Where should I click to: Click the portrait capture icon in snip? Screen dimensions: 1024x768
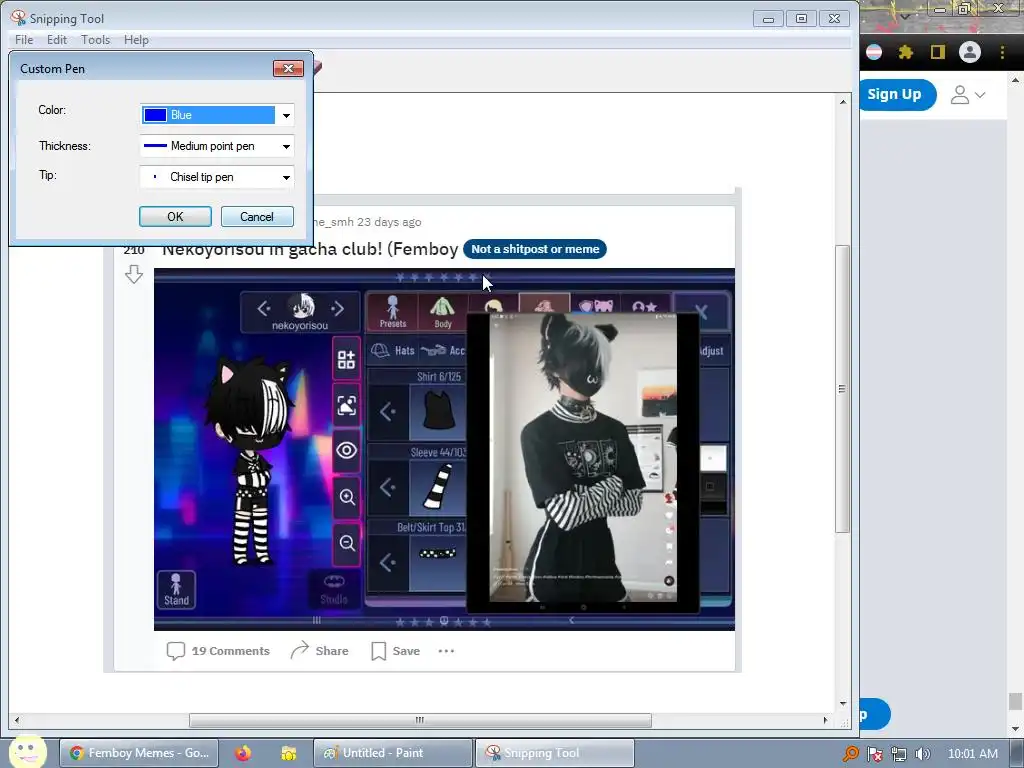coord(346,405)
